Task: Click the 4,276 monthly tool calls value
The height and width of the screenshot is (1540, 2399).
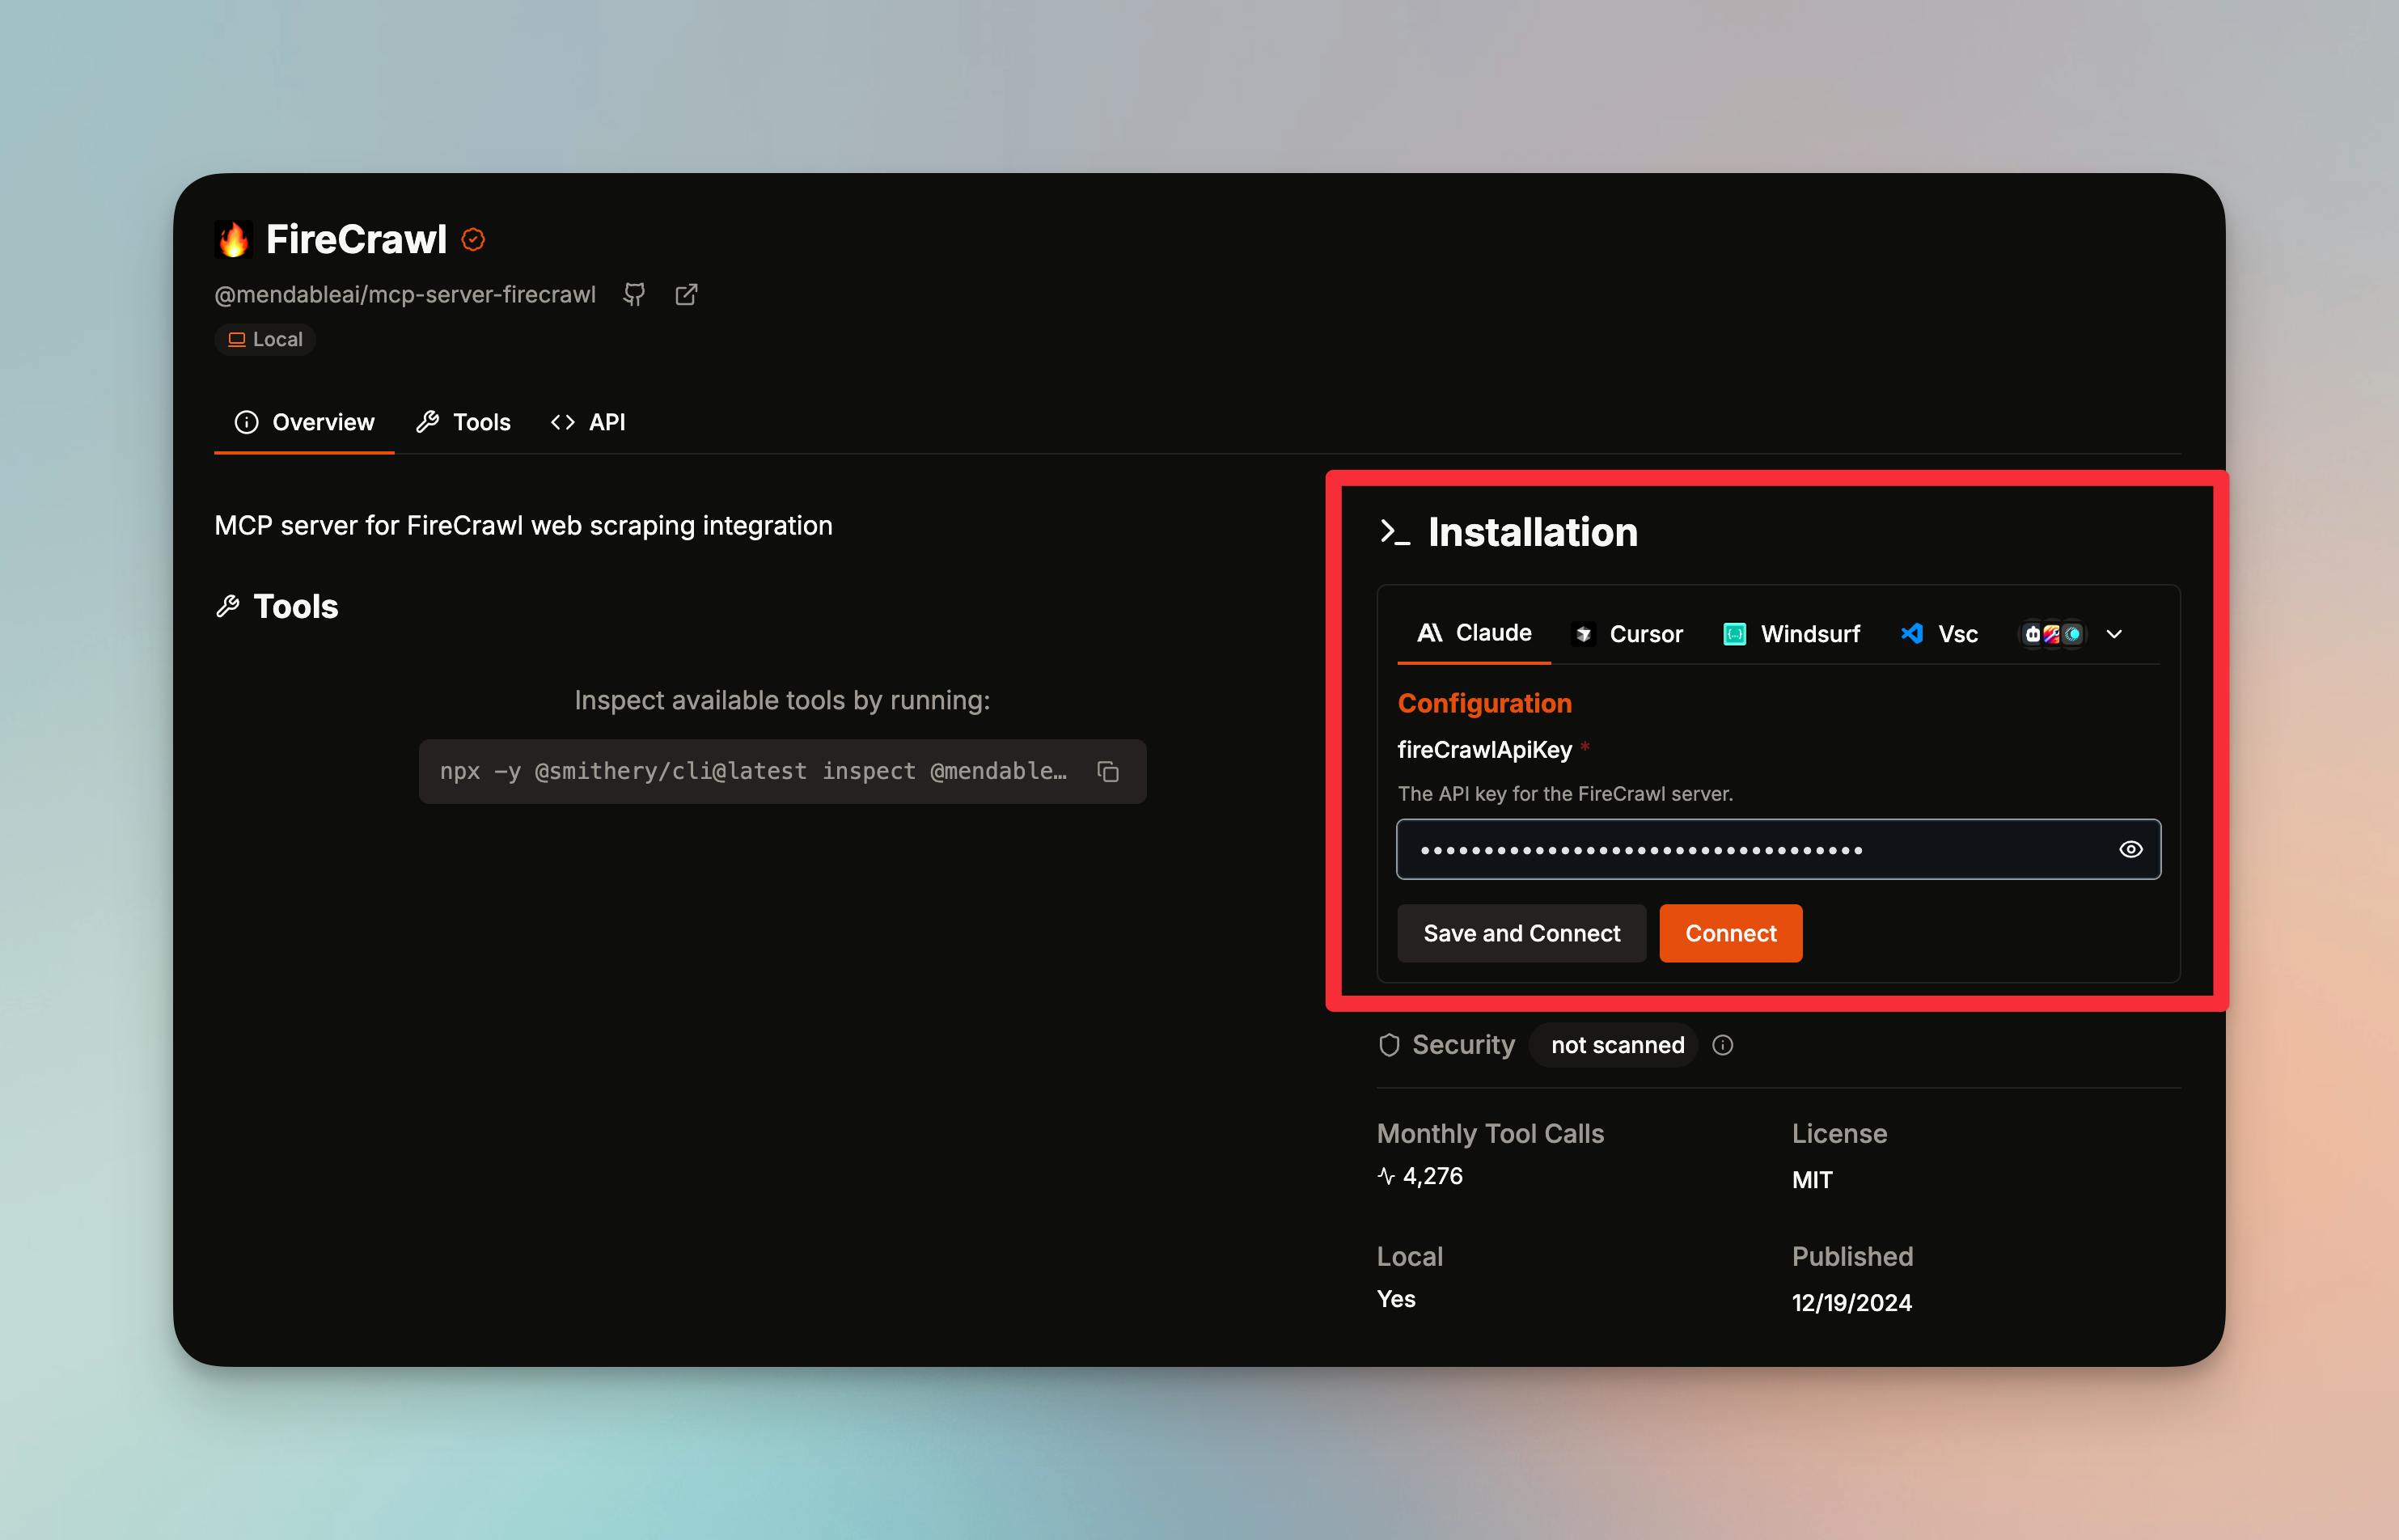Action: coord(1432,1176)
